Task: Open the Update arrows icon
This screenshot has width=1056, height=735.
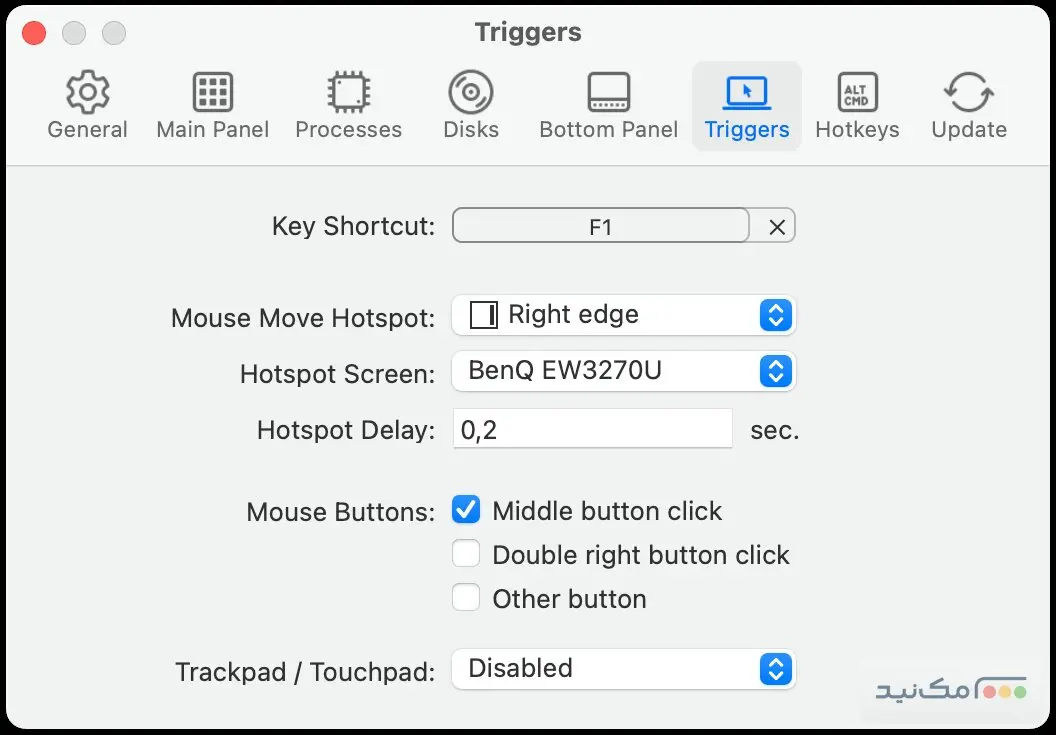Action: tap(968, 93)
